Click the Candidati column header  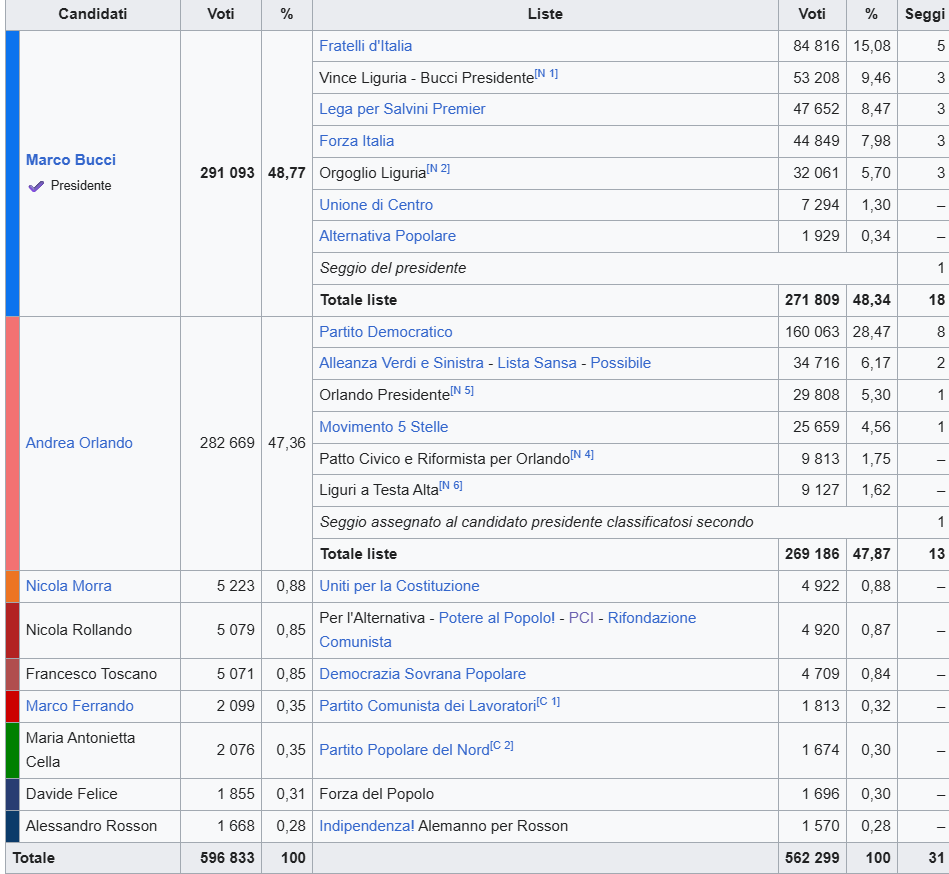(93, 14)
